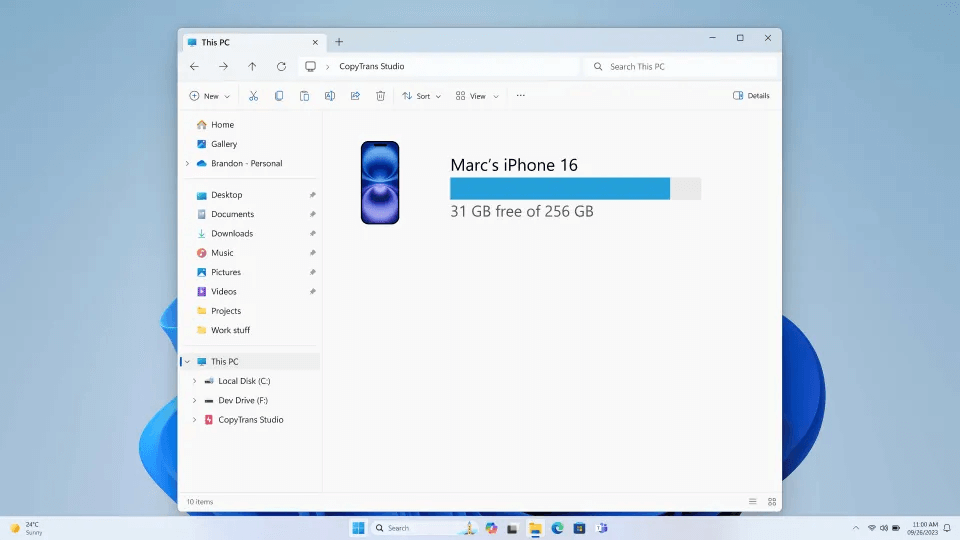Click CopyTrans Studio breadcrumb in address bar

[x=372, y=66]
